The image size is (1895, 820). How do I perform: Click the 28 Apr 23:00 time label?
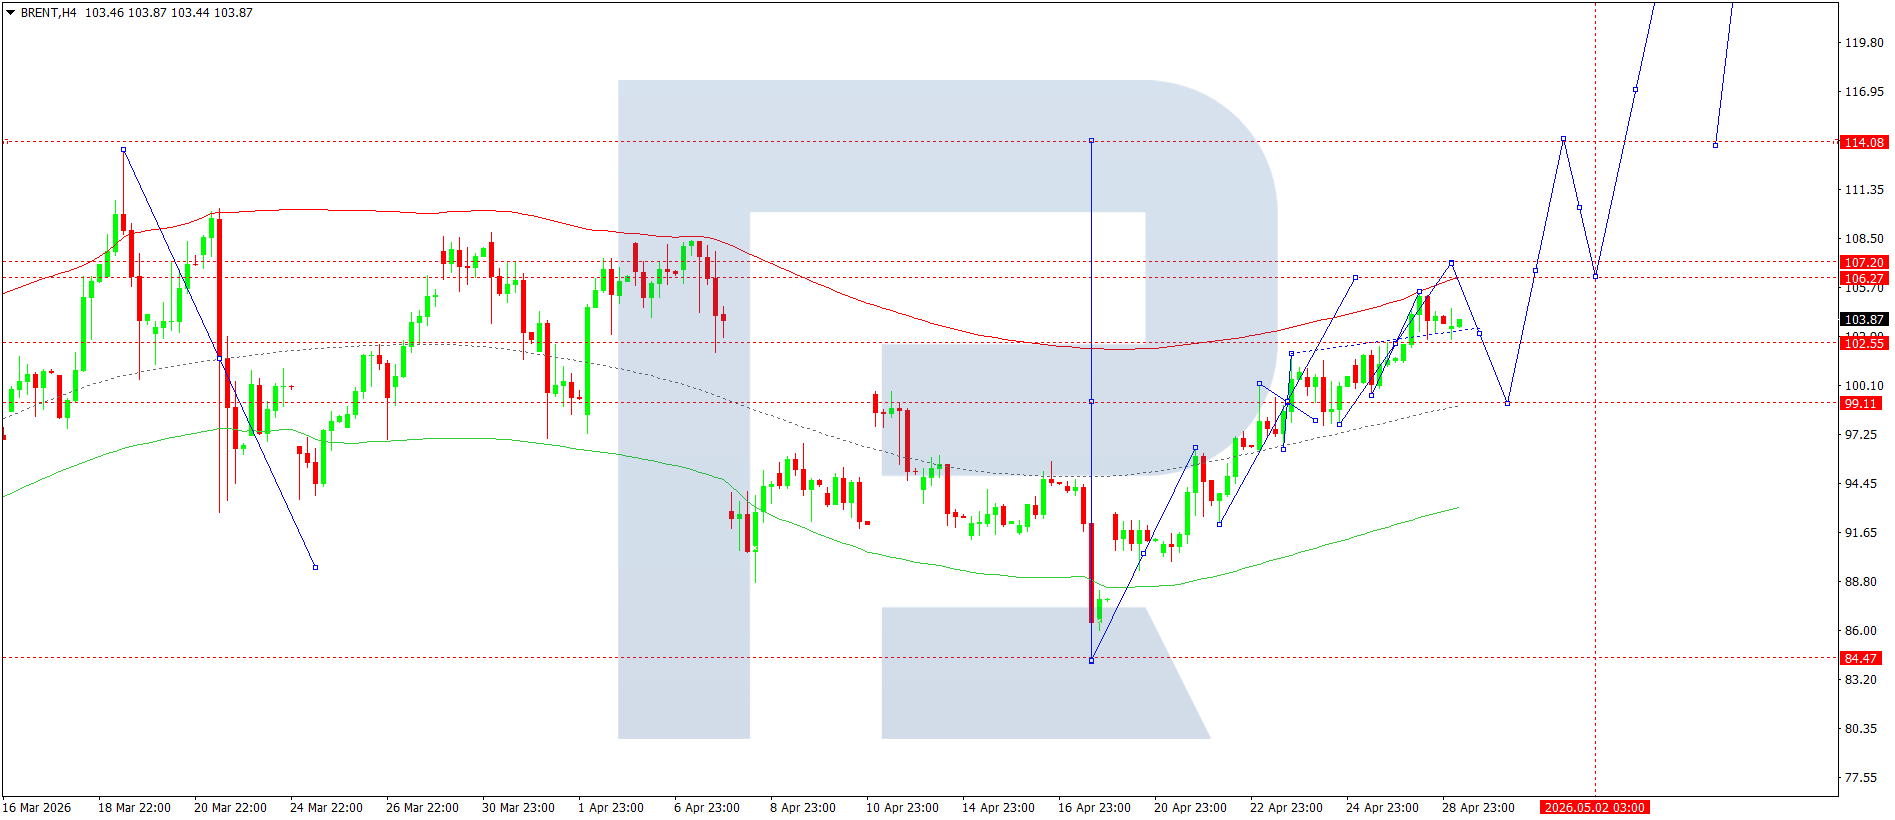click(1478, 808)
